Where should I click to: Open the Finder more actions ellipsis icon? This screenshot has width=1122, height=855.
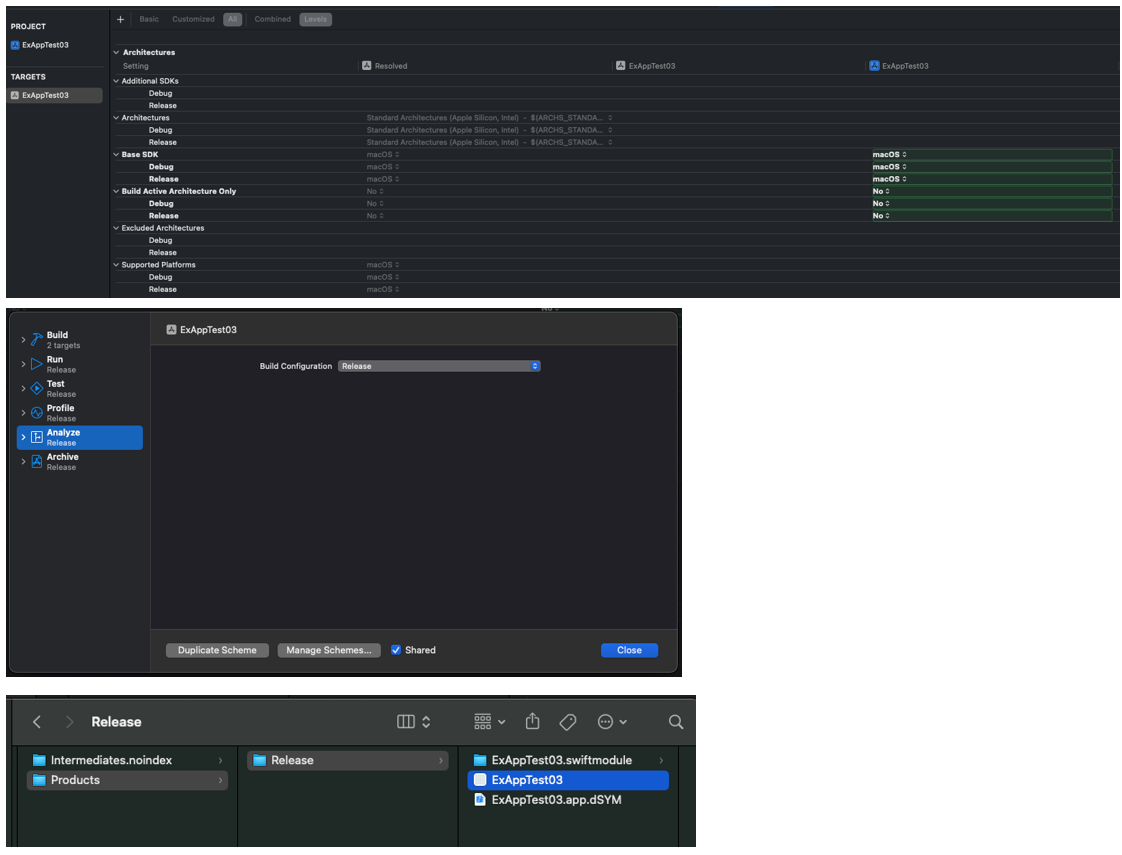tap(611, 722)
